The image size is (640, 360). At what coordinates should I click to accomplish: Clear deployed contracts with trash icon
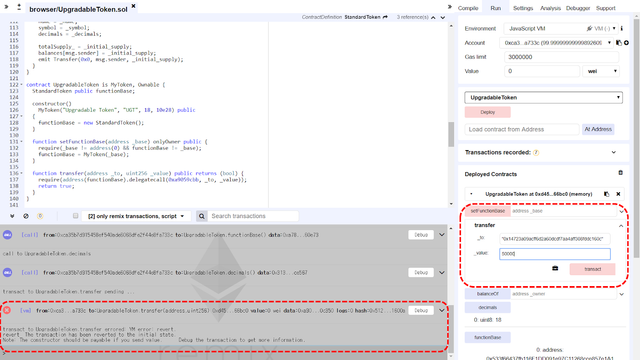[620, 173]
